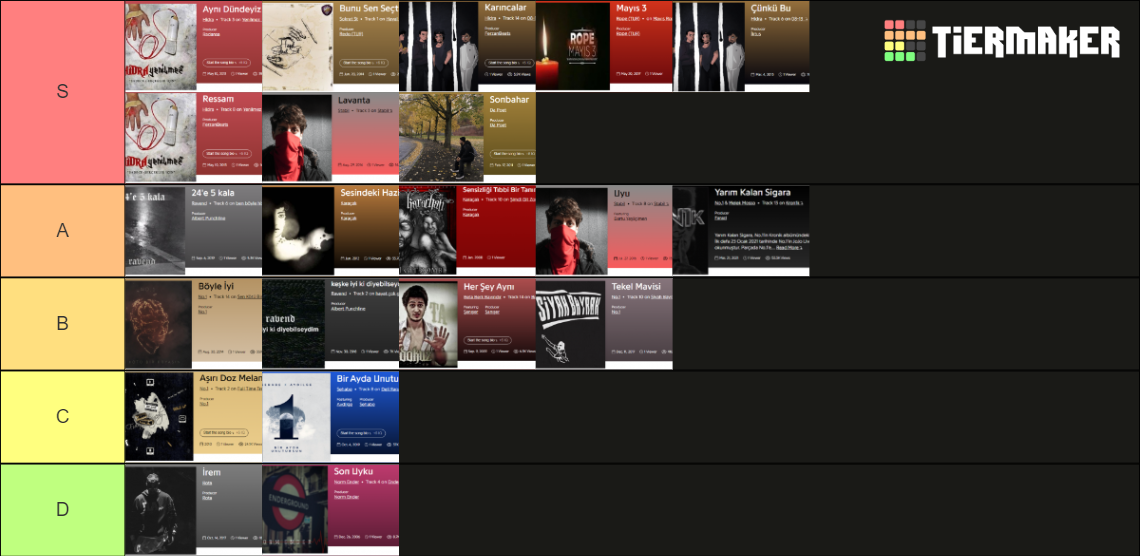Select the red S tier label
1140x556 pixels.
pos(63,92)
